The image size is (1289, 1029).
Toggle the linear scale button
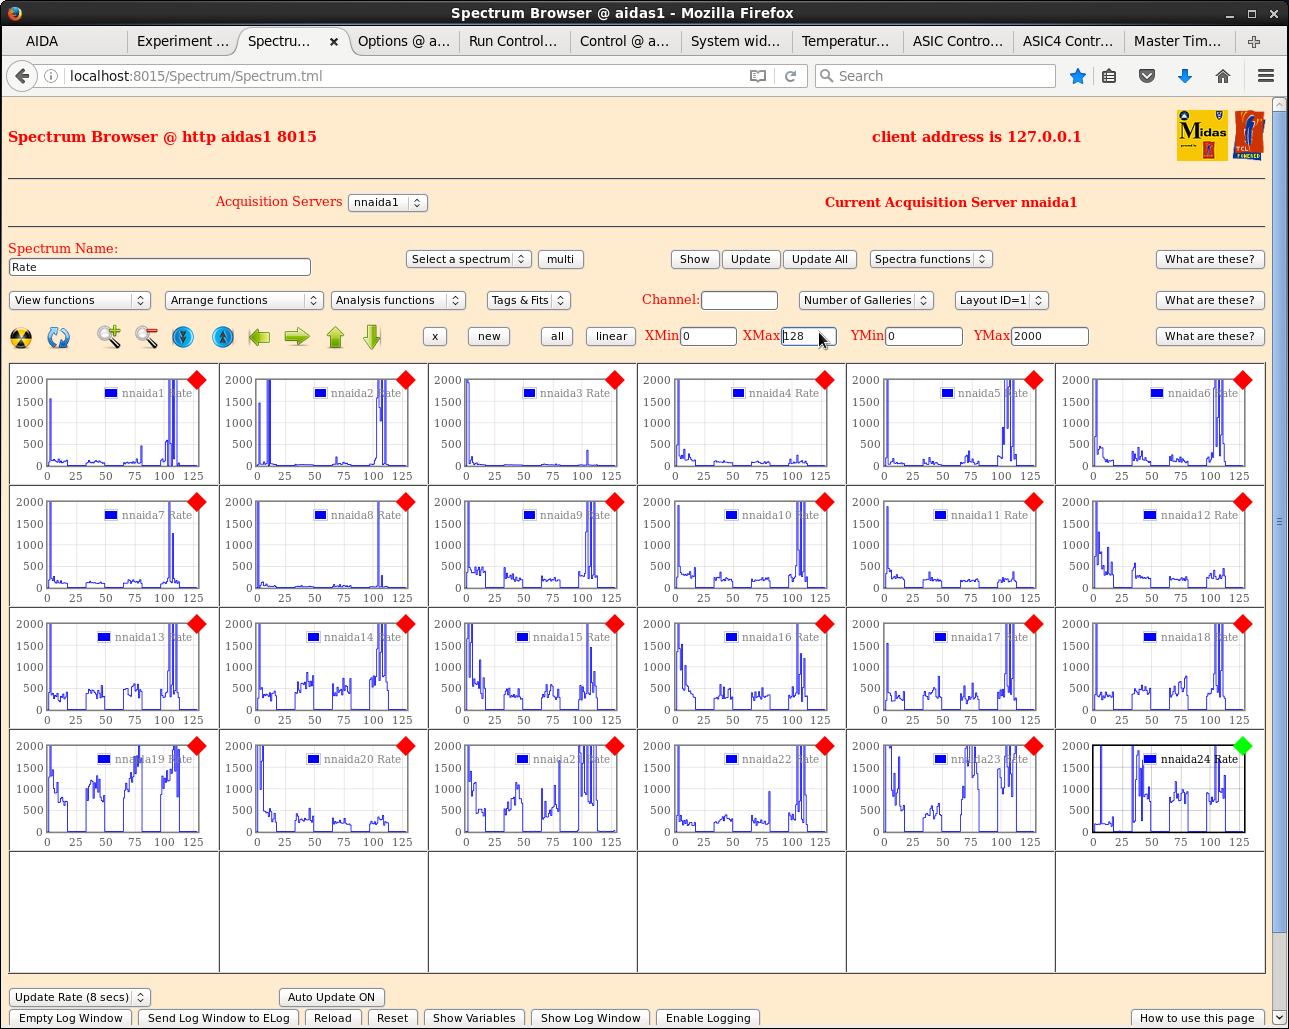[x=611, y=337]
